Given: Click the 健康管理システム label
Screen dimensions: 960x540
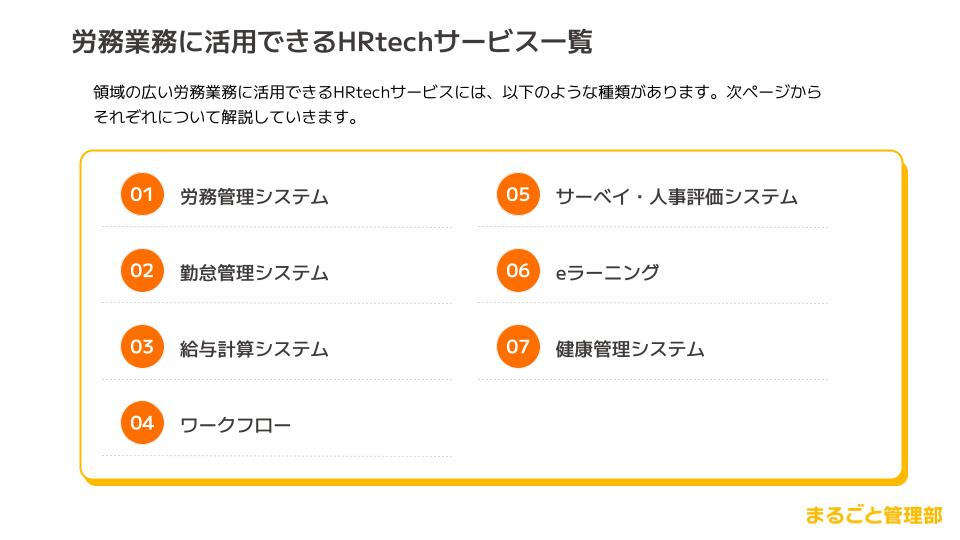Looking at the screenshot, I should [x=630, y=349].
